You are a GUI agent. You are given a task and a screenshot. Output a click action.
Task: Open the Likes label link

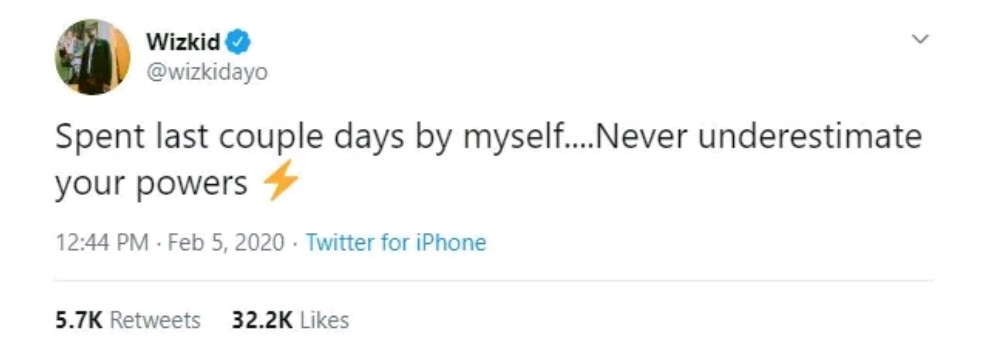click(324, 320)
